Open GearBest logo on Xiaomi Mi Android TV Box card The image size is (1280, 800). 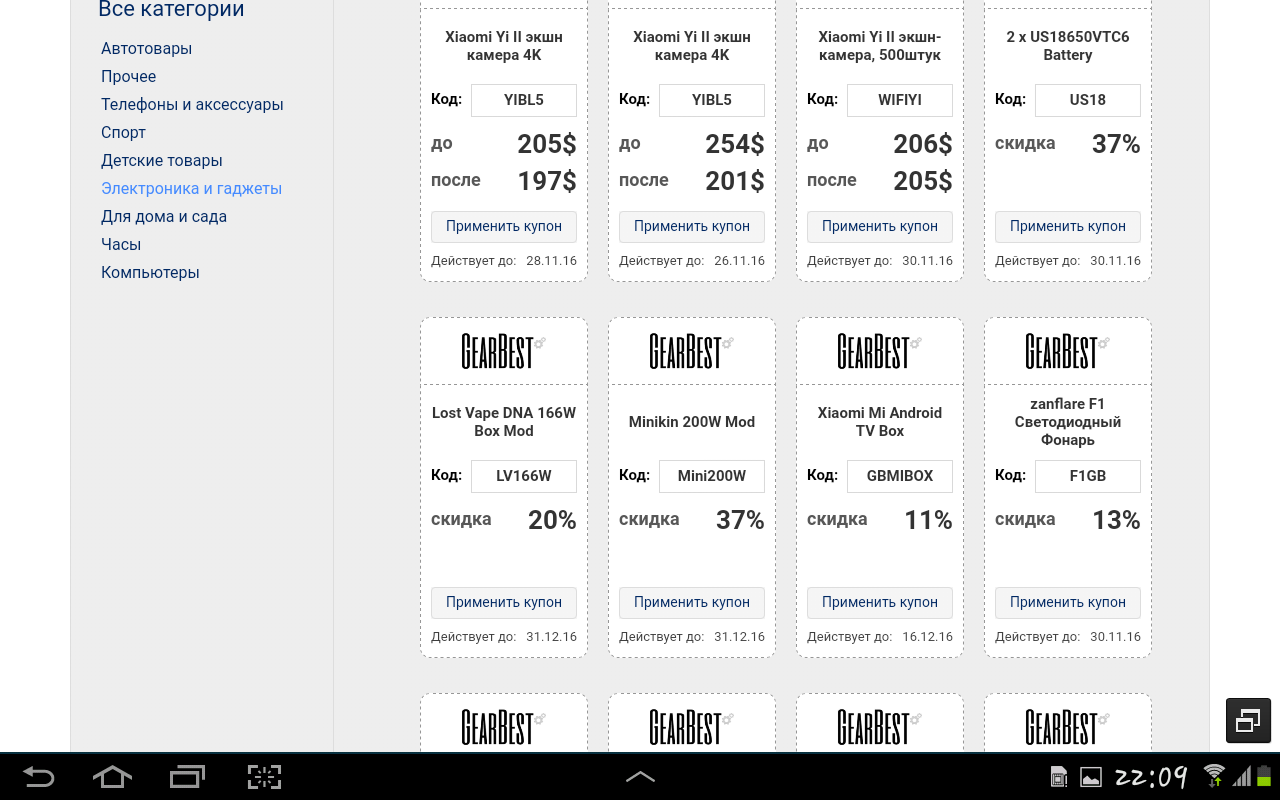(x=880, y=351)
